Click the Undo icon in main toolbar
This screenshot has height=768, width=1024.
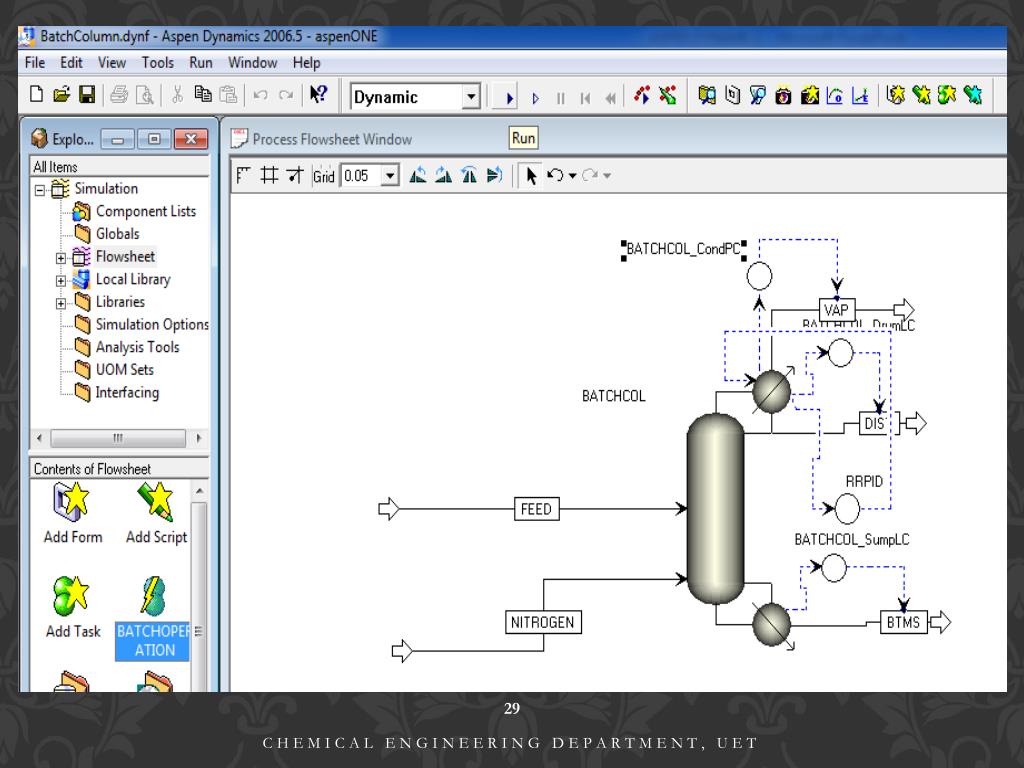pos(261,95)
